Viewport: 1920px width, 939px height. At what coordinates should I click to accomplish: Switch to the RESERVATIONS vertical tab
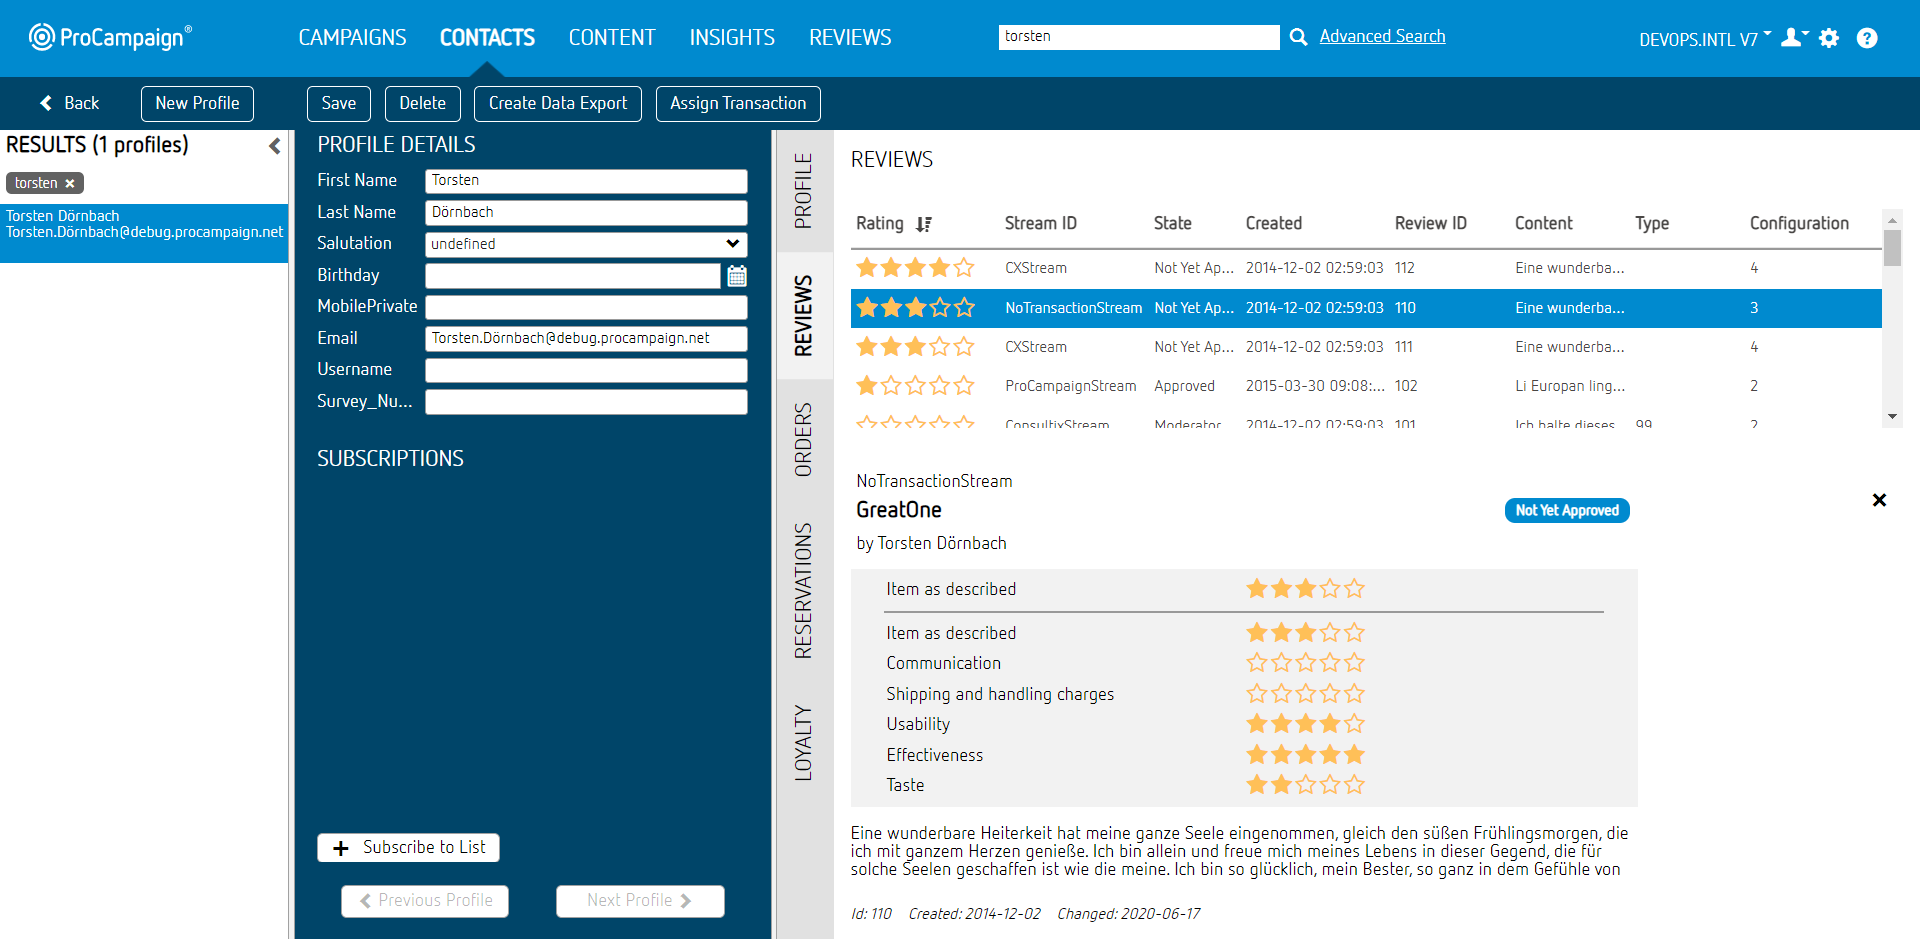click(x=804, y=590)
